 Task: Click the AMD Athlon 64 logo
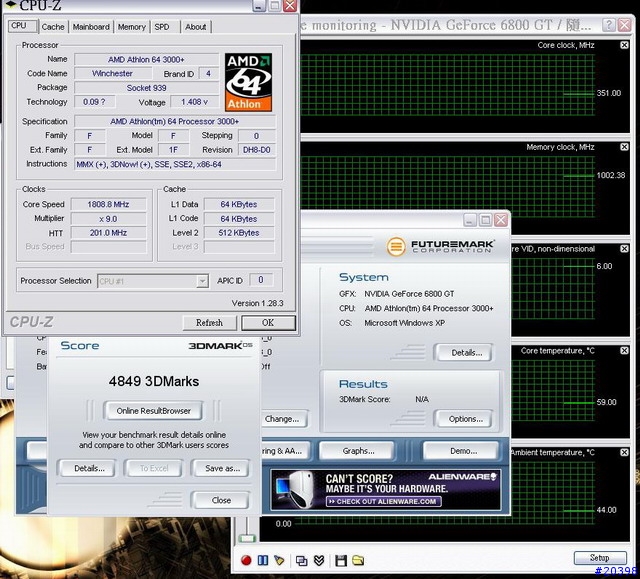(x=248, y=82)
